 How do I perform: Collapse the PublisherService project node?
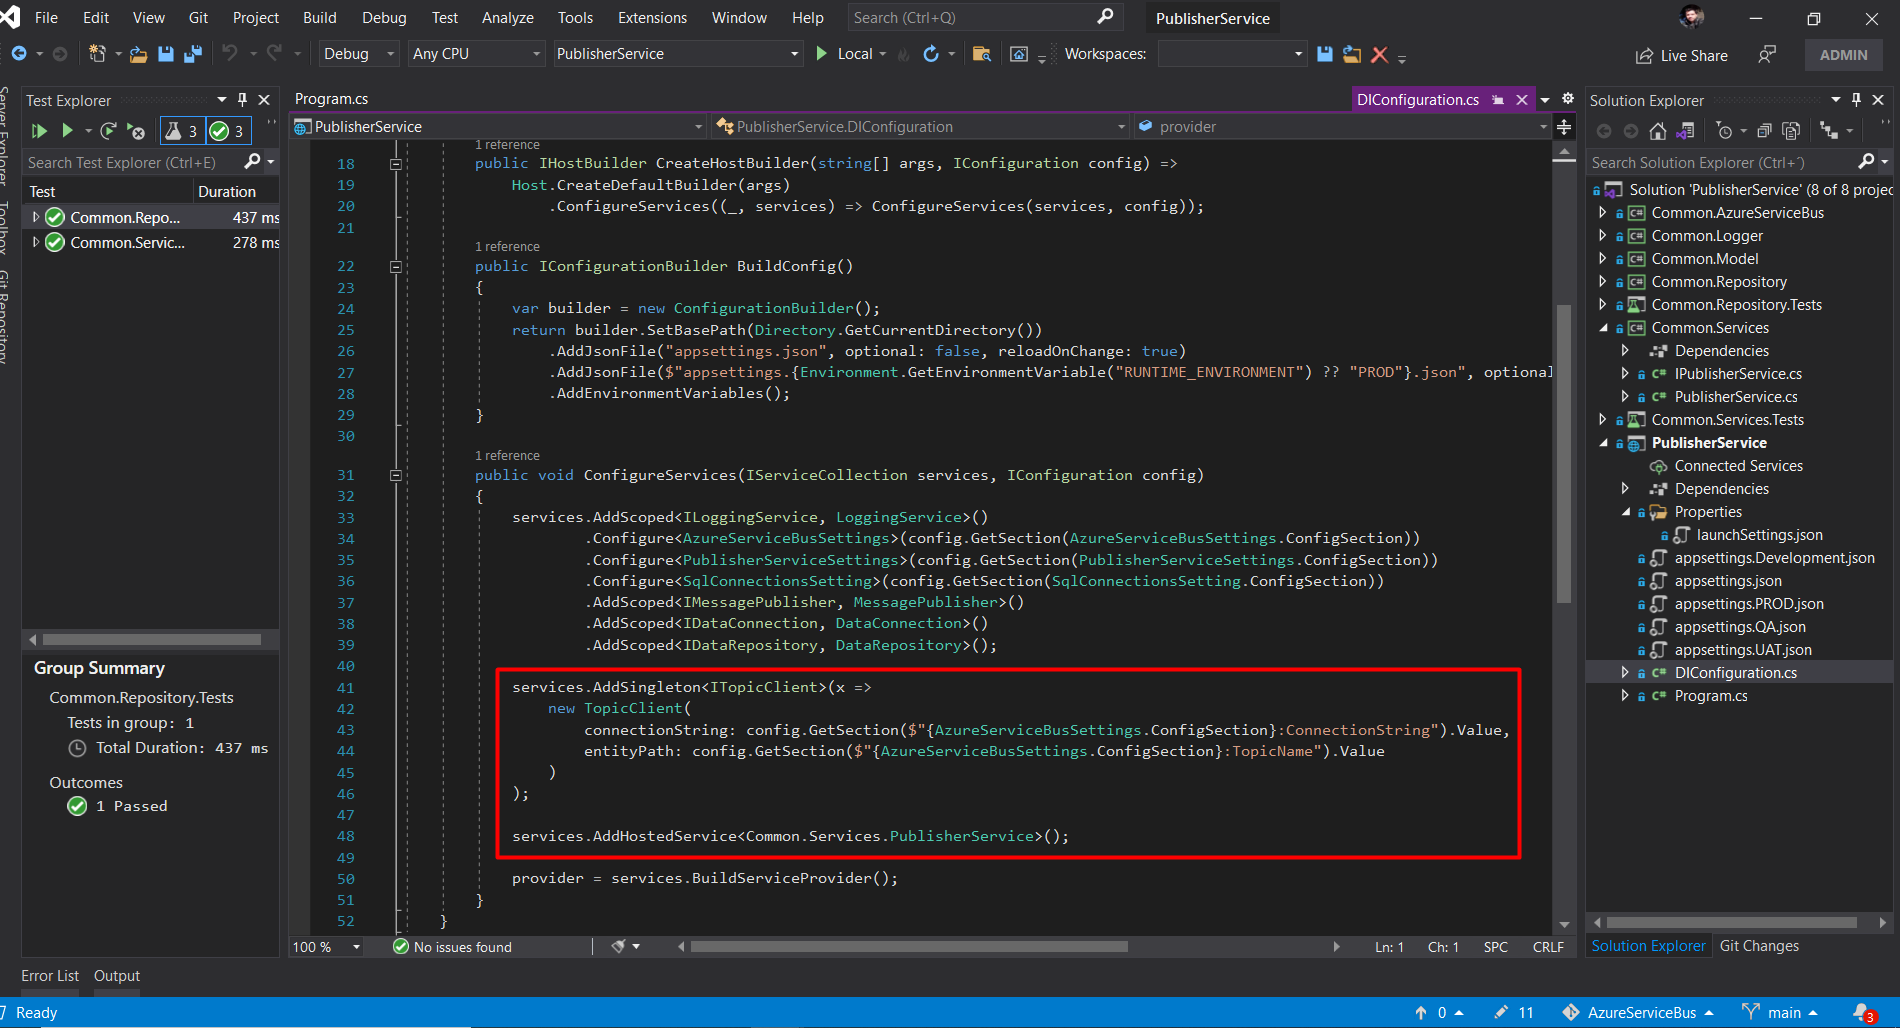1604,443
